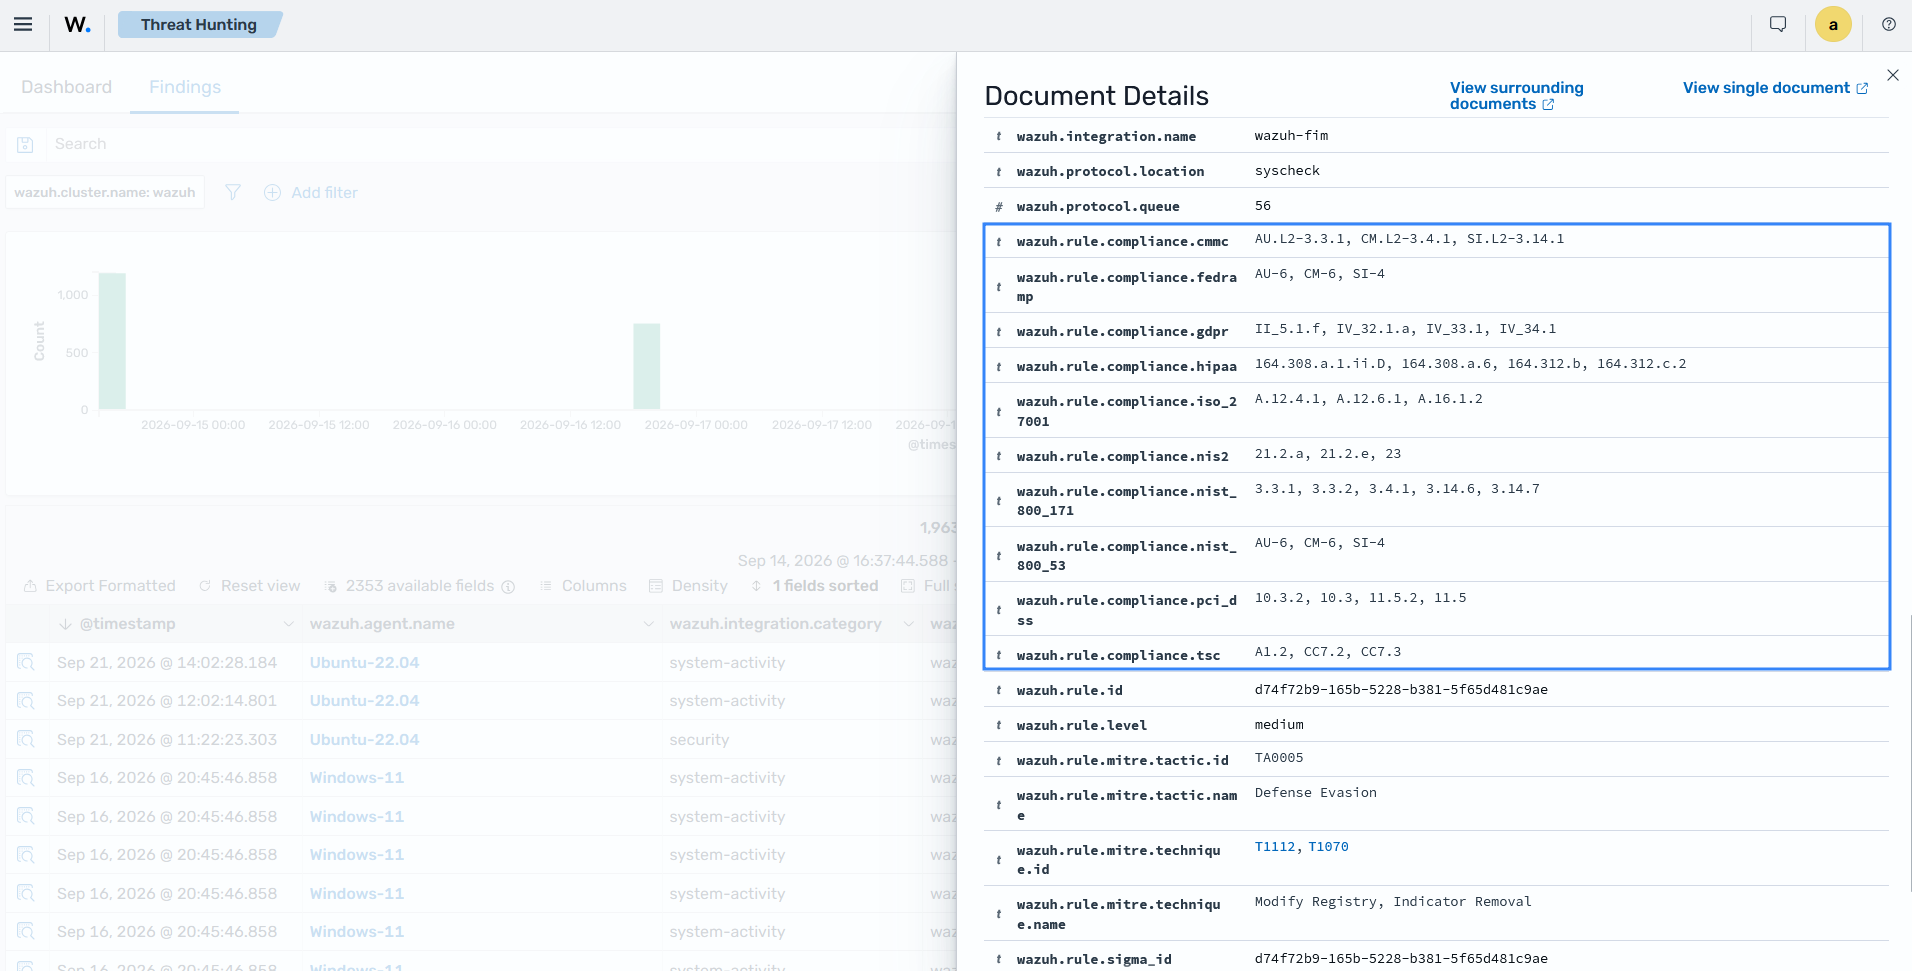Click Defense Evasion tactic name value
This screenshot has width=1912, height=971.
(x=1315, y=793)
